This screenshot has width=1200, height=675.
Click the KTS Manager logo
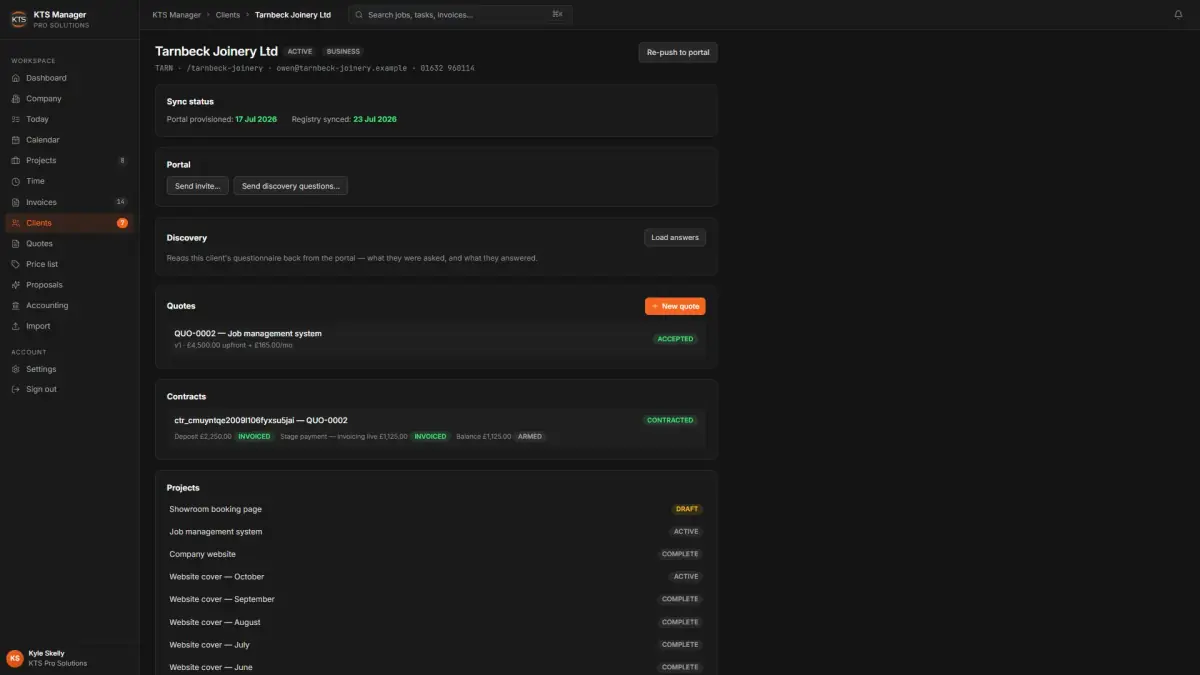18,19
